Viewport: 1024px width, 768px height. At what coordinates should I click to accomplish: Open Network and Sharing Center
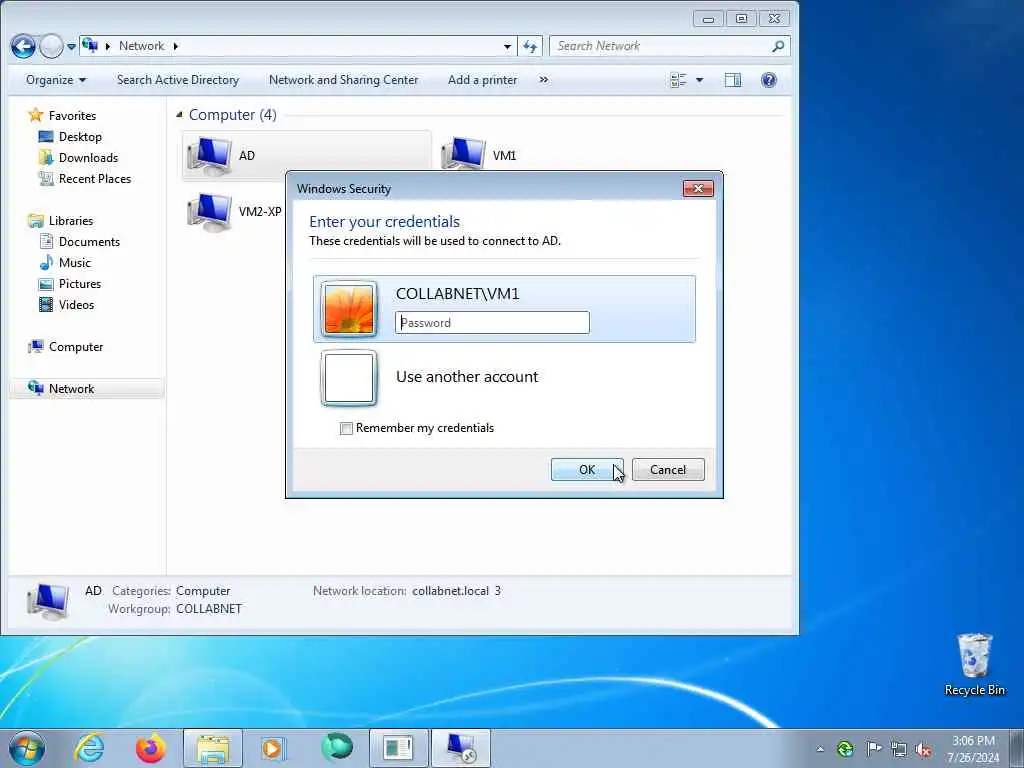tap(344, 80)
